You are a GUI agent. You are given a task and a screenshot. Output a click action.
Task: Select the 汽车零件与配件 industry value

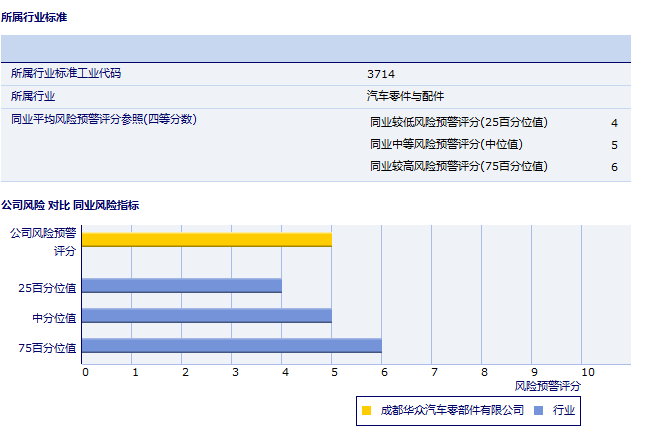pos(405,97)
